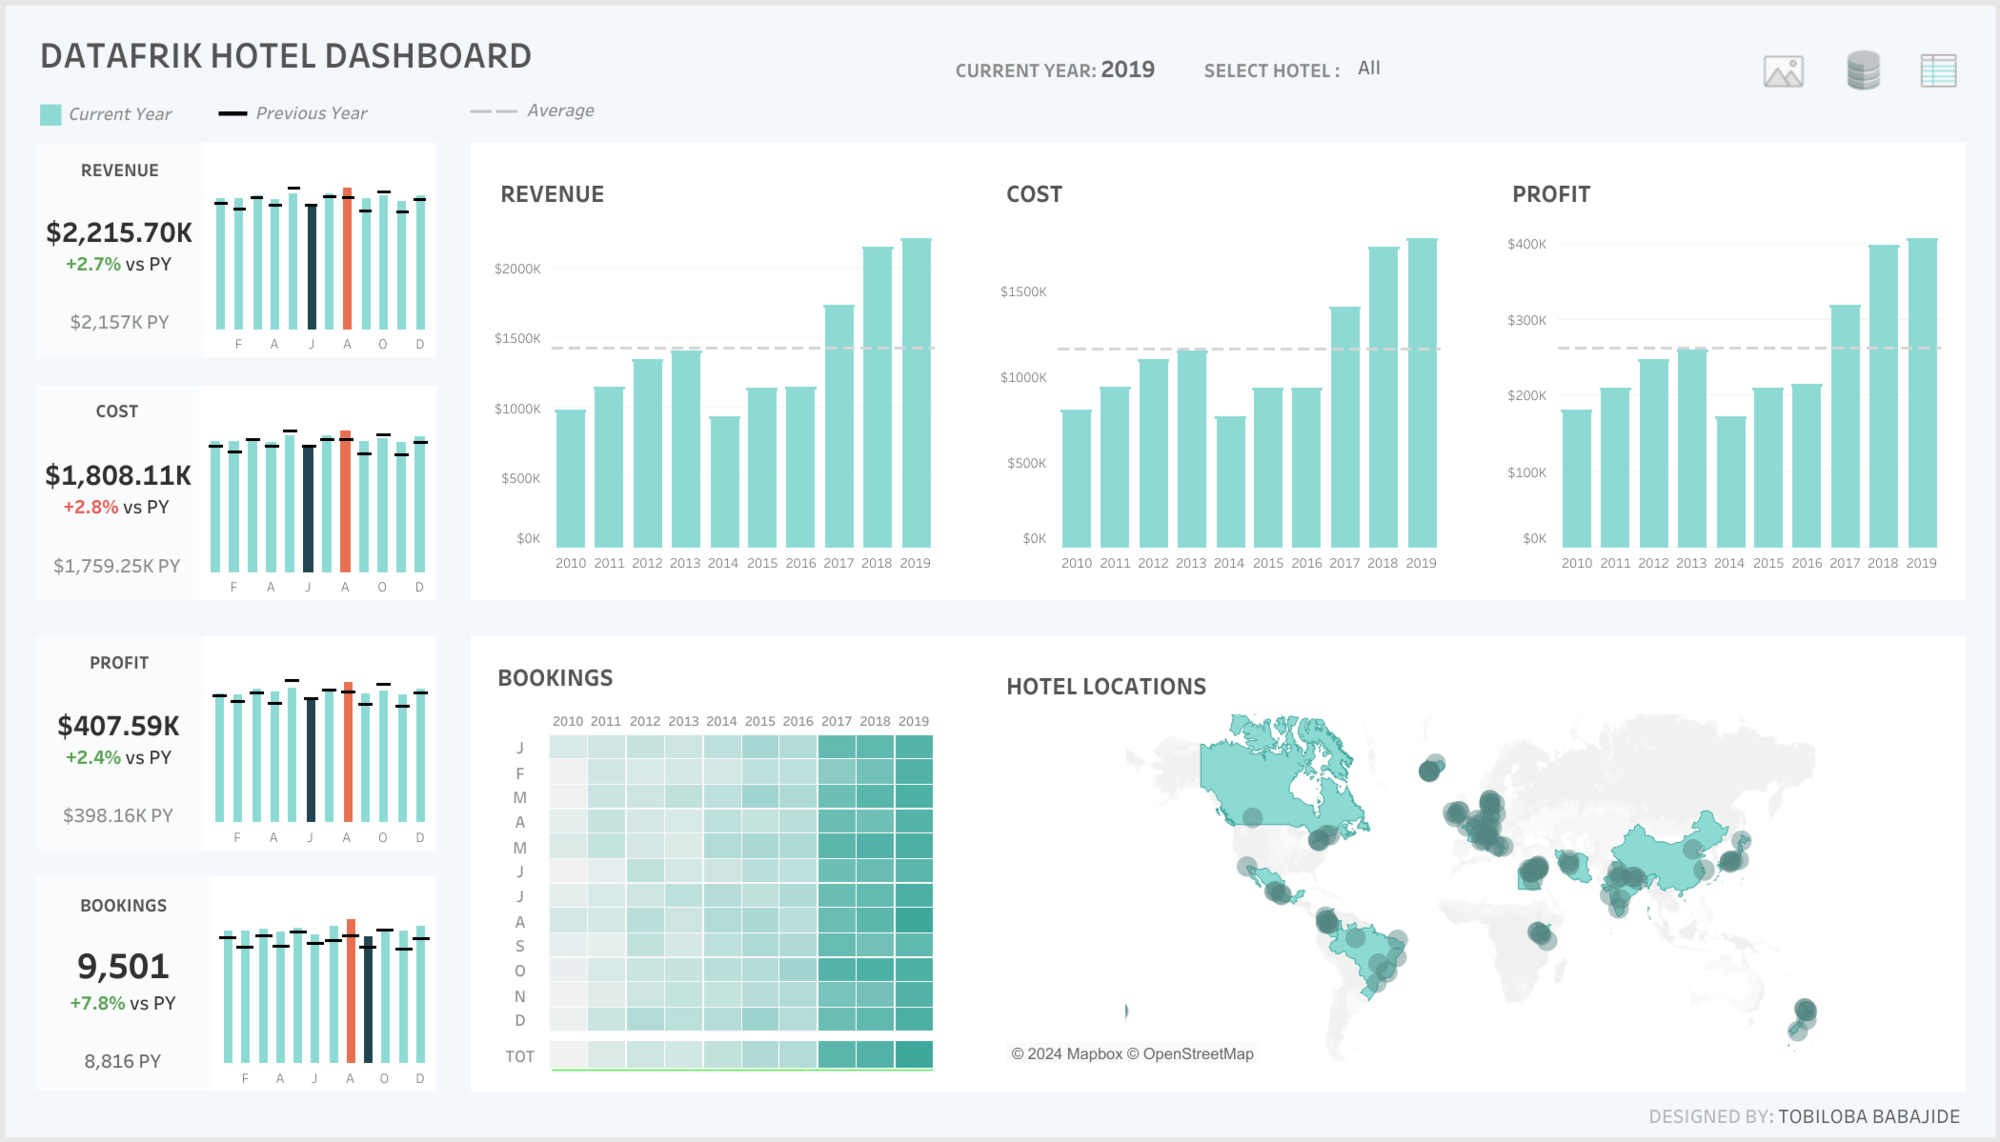
Task: Click the Current Year teal legend swatch
Action: (x=50, y=114)
